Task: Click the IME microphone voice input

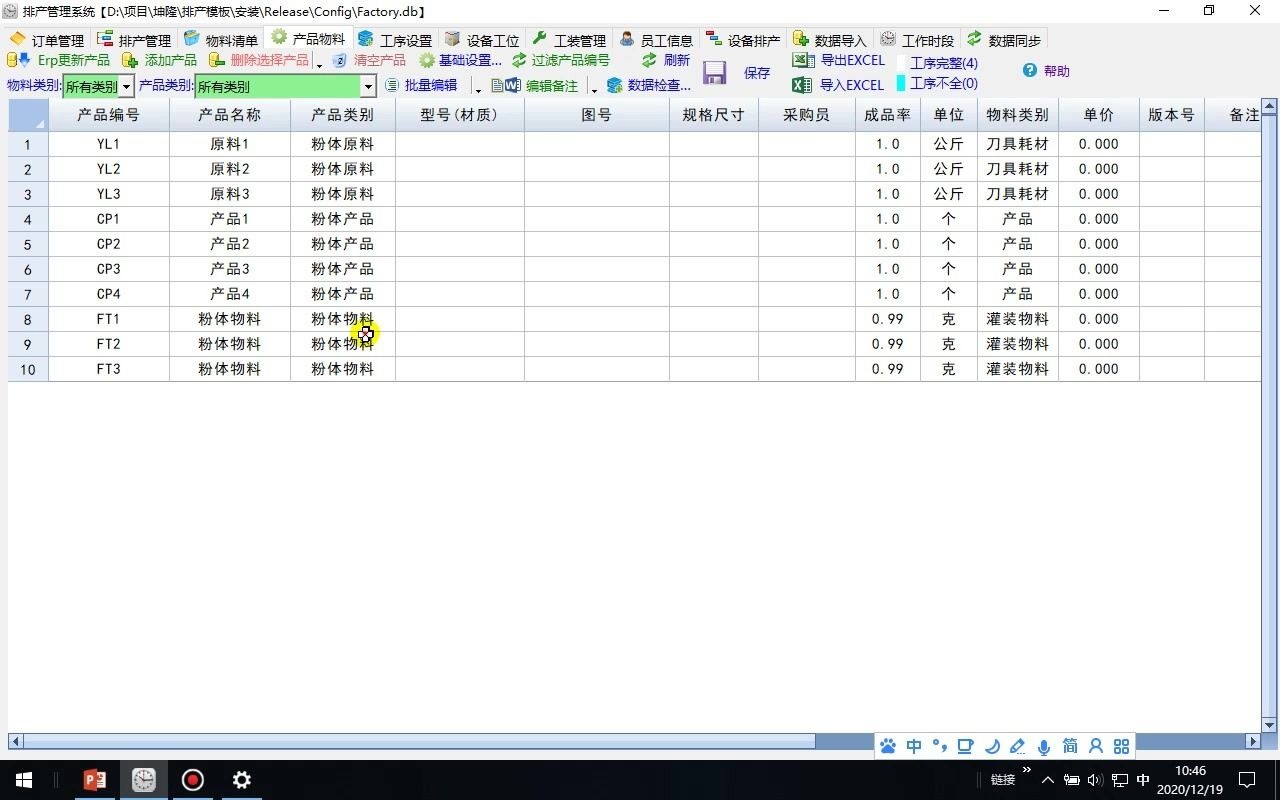Action: click(1044, 746)
